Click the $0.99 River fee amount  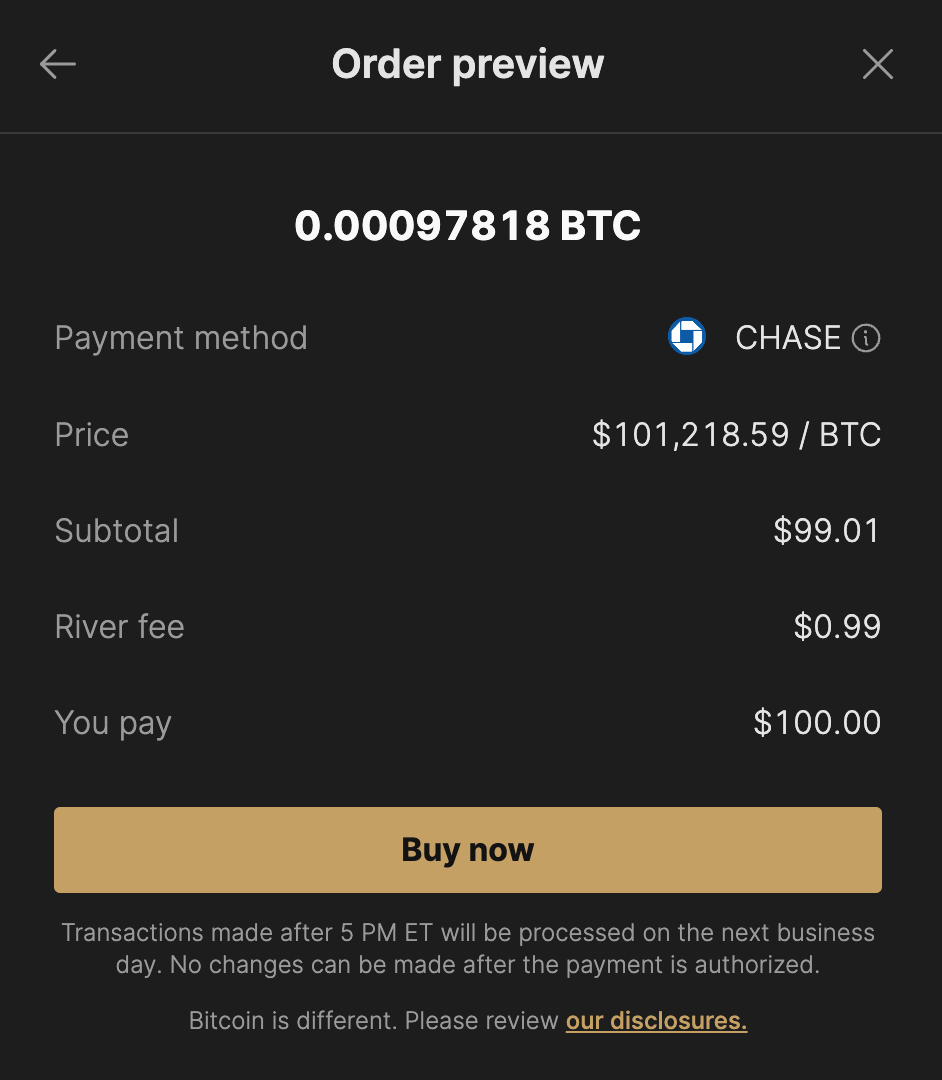pyautogui.click(x=837, y=627)
